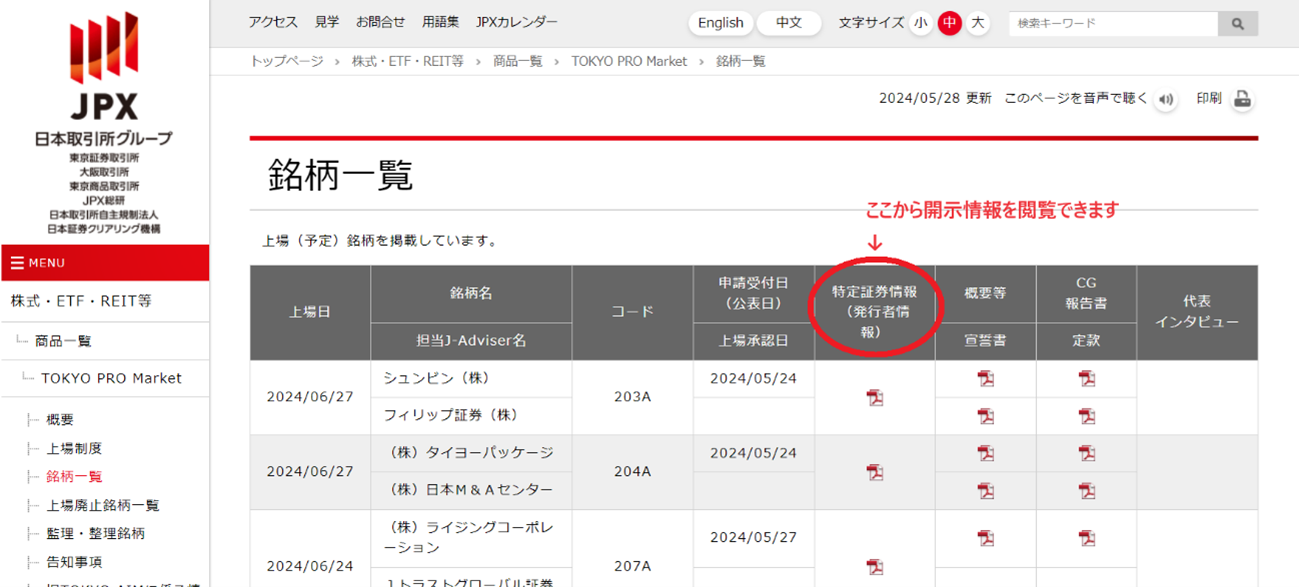Go to TOKYO PRO Market in the breadcrumb
This screenshot has width=1299, height=587.
pos(629,61)
